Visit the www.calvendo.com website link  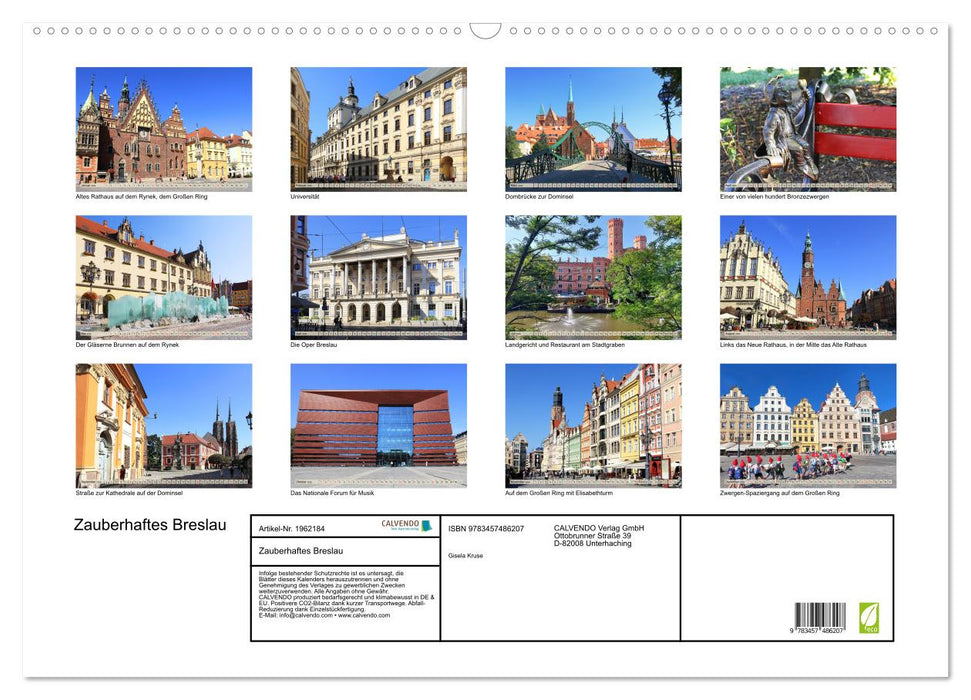tap(364, 617)
